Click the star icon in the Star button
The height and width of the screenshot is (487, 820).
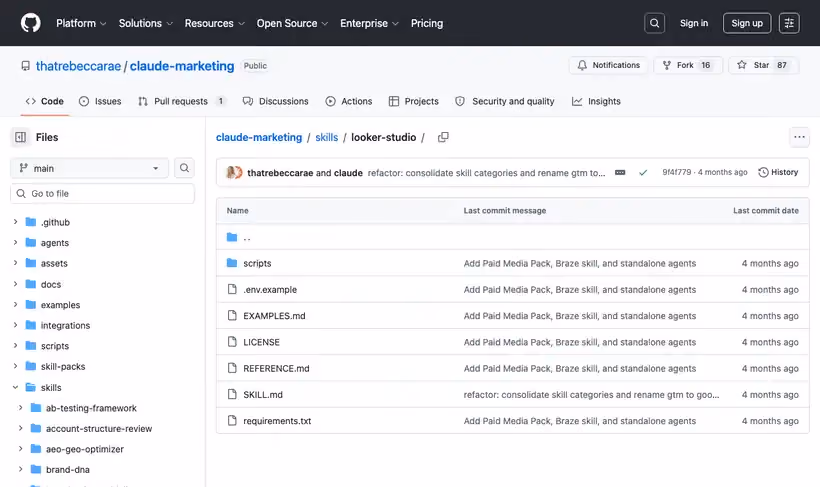coord(742,65)
